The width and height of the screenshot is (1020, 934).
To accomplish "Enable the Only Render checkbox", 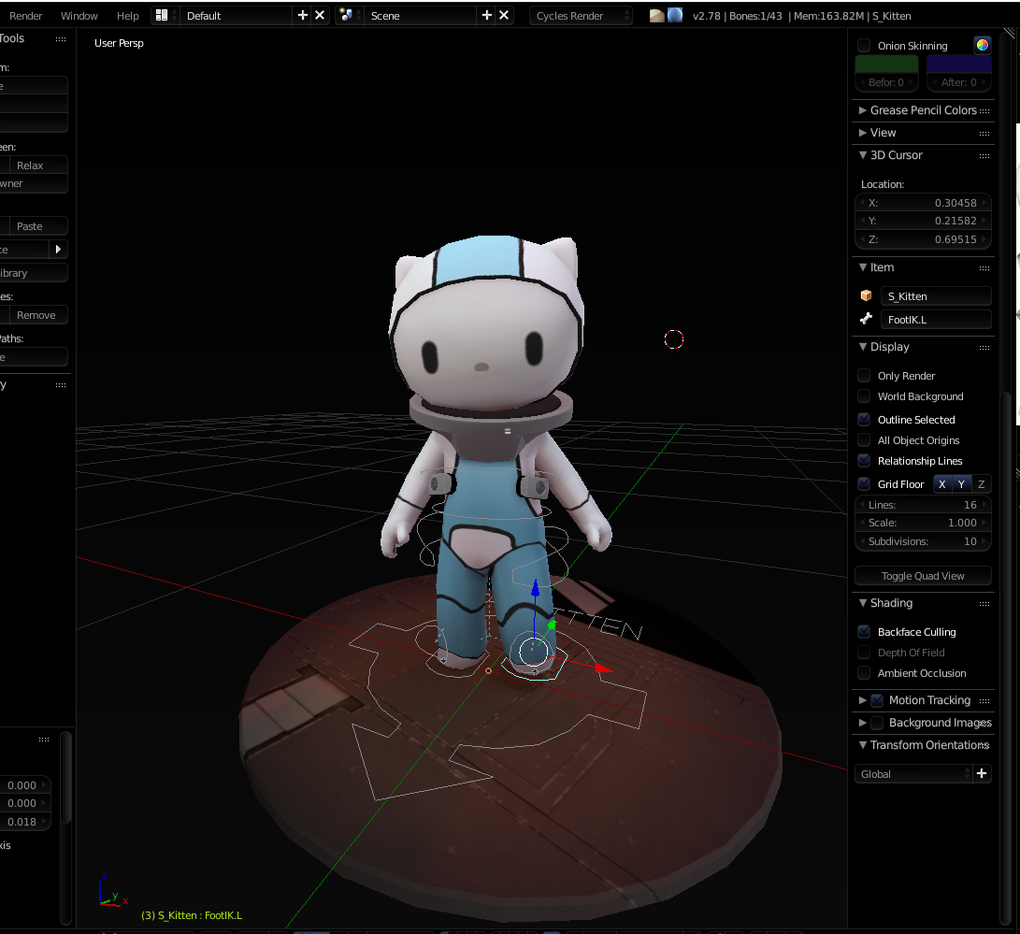I will pos(864,376).
